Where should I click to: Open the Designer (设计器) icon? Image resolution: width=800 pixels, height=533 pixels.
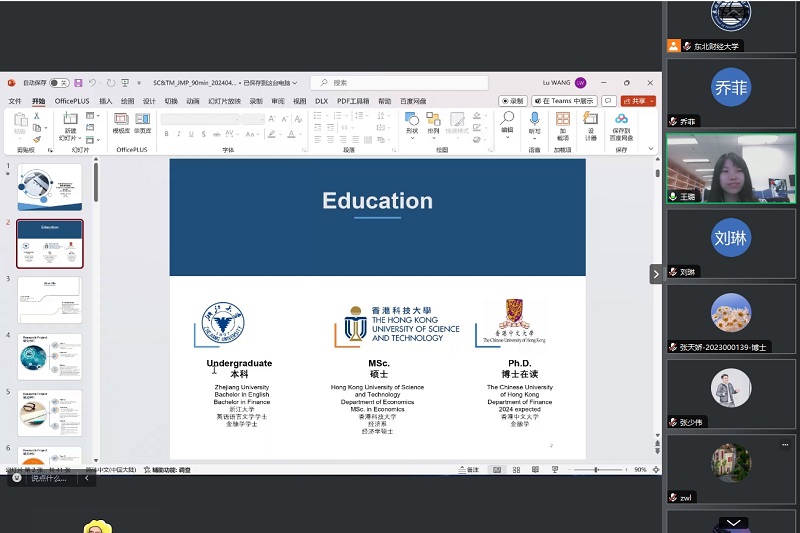pos(591,124)
